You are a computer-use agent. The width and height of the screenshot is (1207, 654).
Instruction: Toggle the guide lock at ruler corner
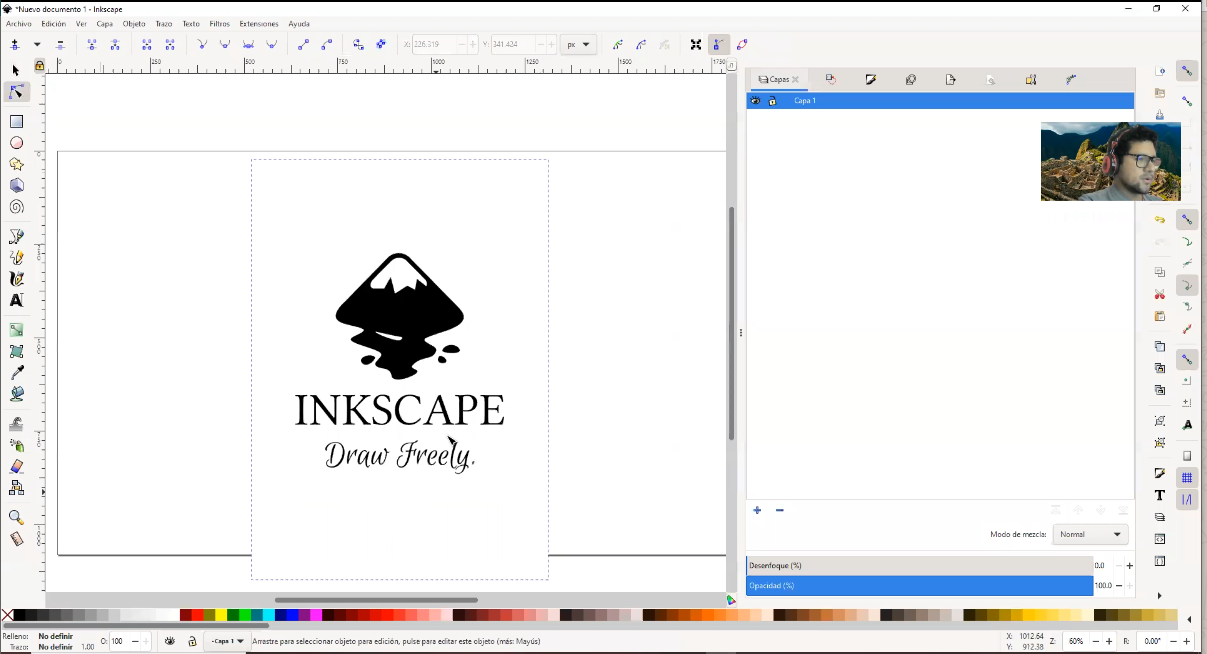(39, 66)
